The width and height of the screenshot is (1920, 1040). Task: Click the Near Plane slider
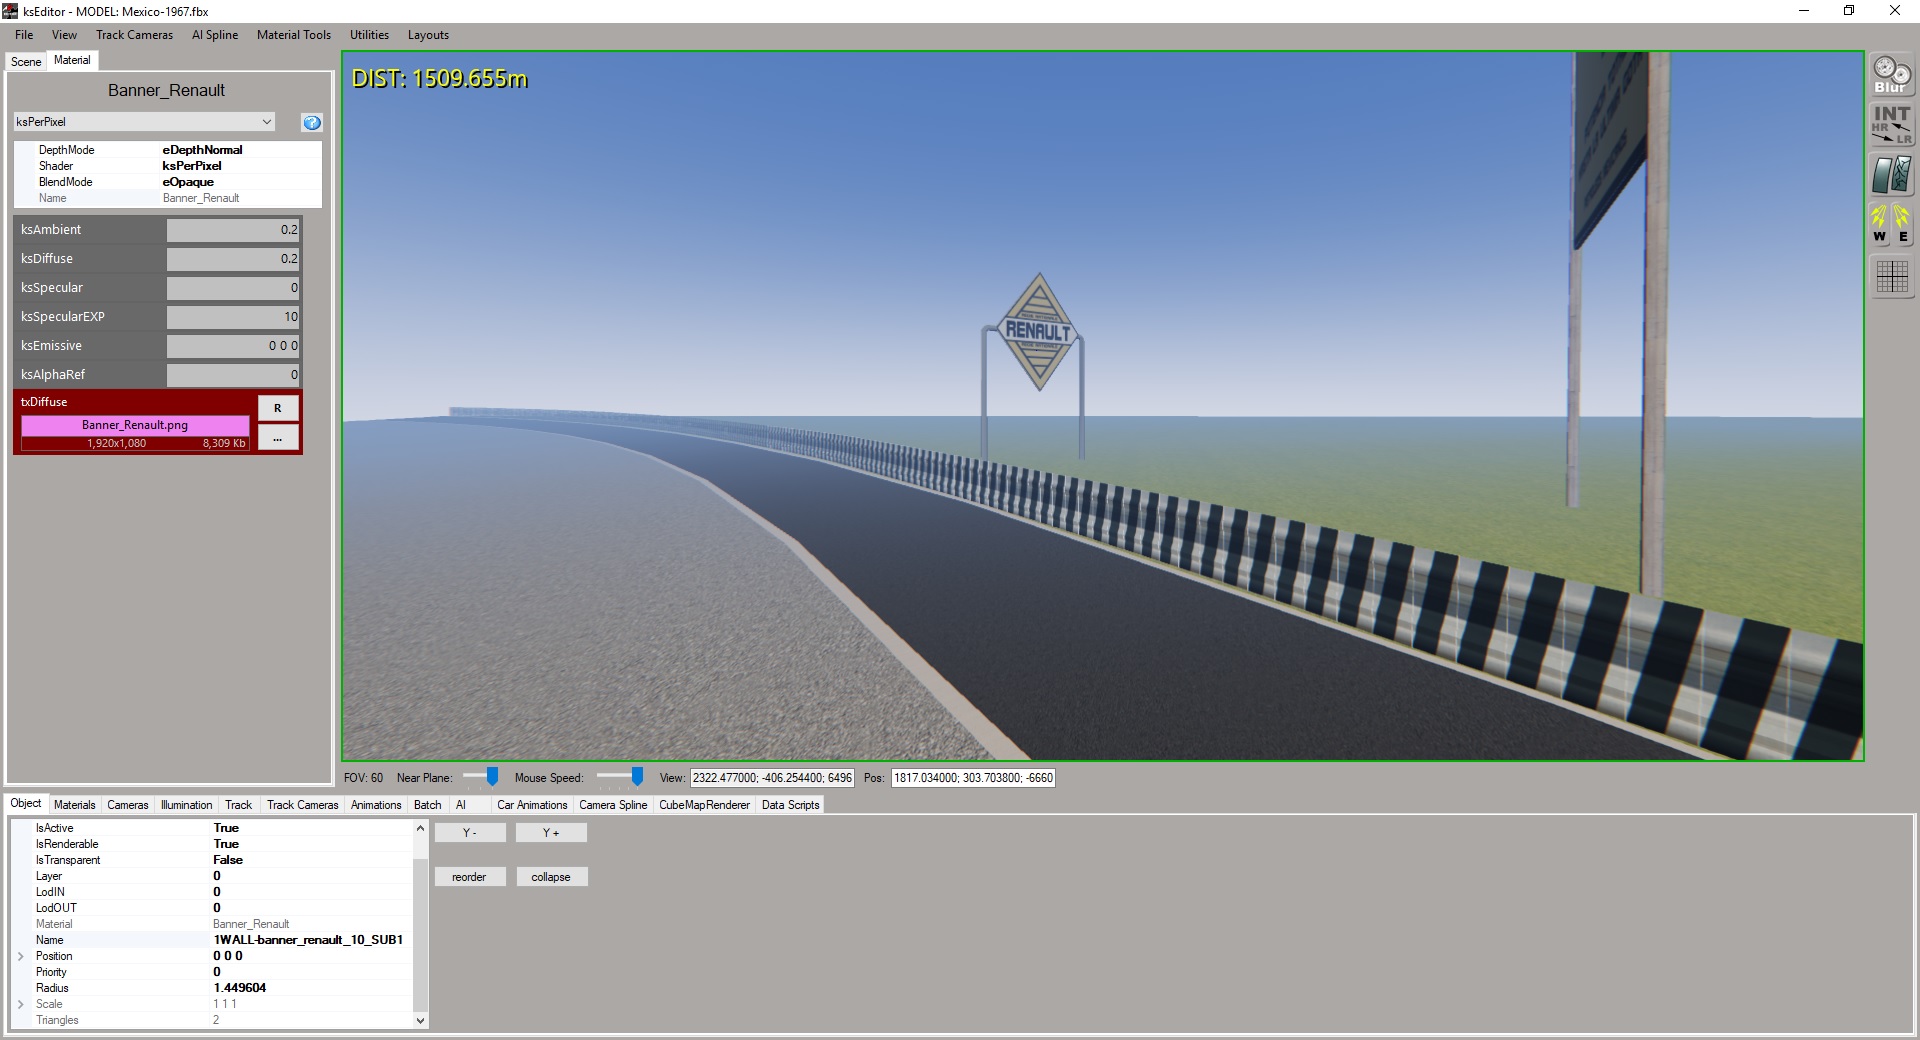pyautogui.click(x=481, y=777)
